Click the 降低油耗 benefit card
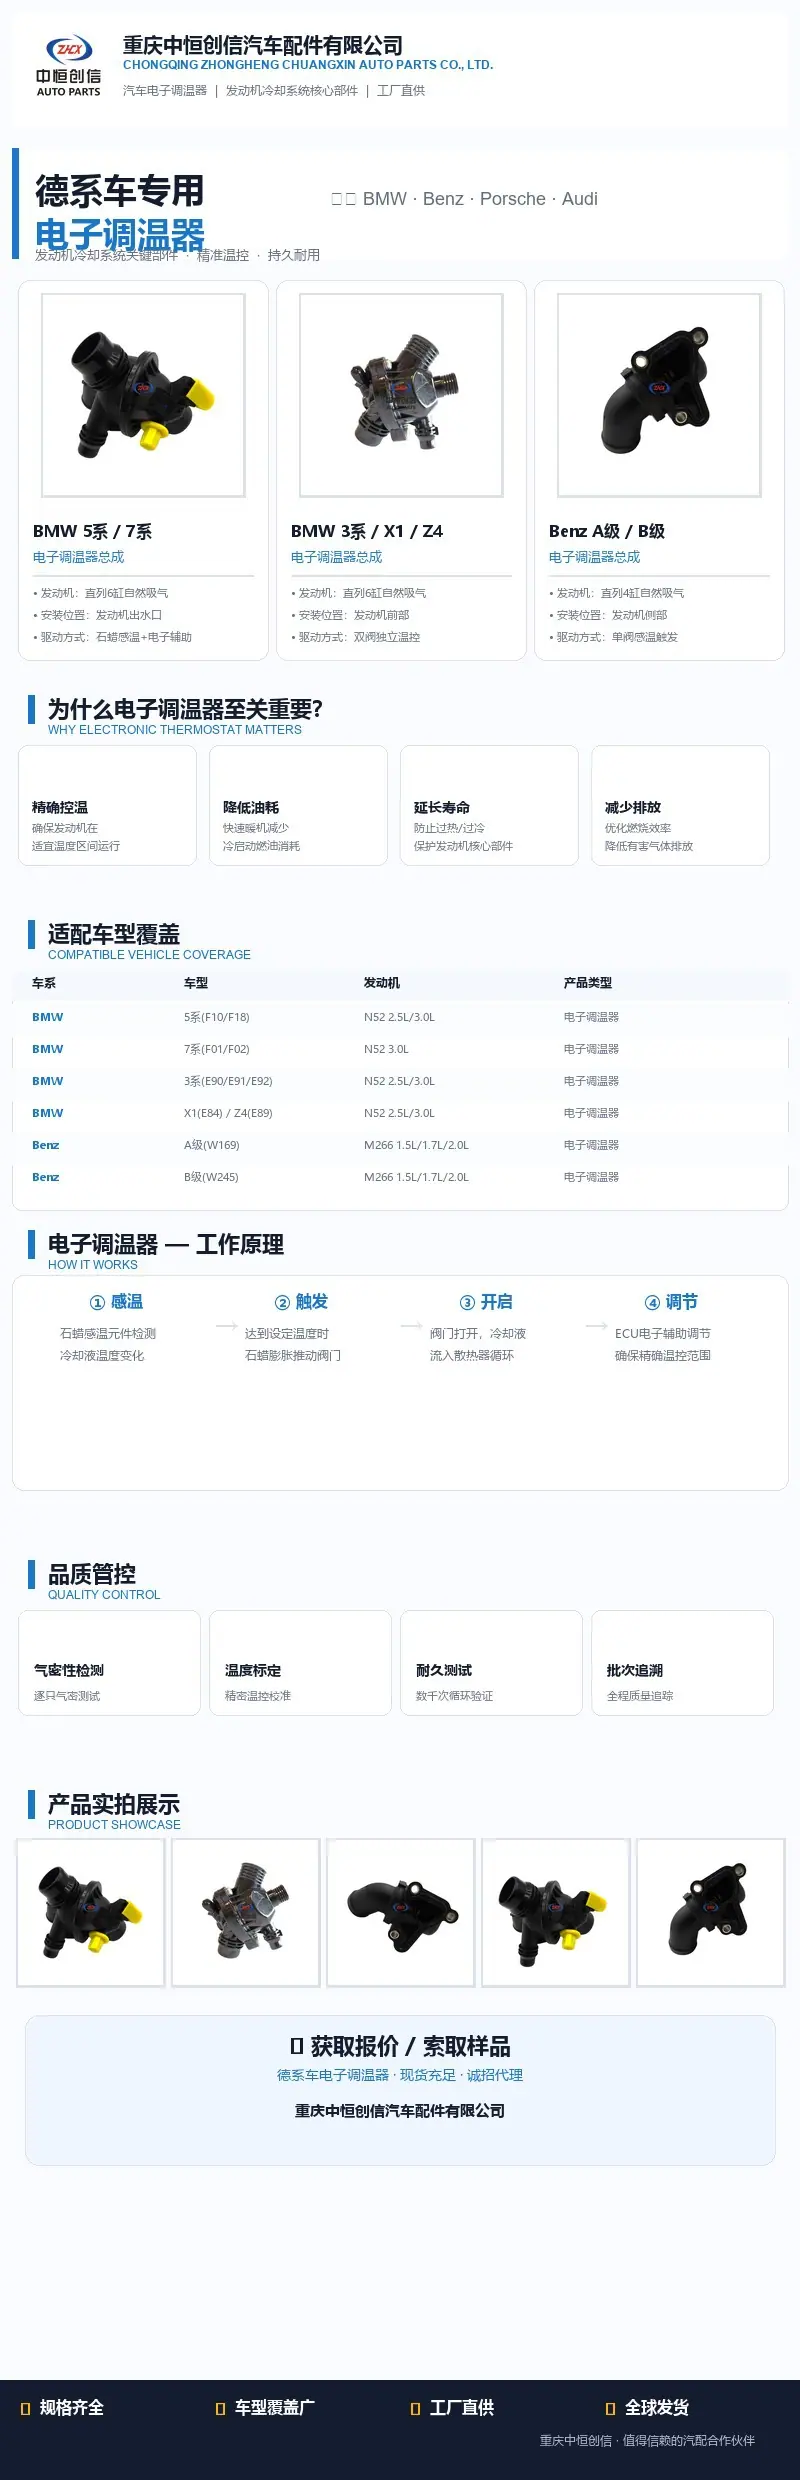This screenshot has width=800, height=2480. pos(298,805)
